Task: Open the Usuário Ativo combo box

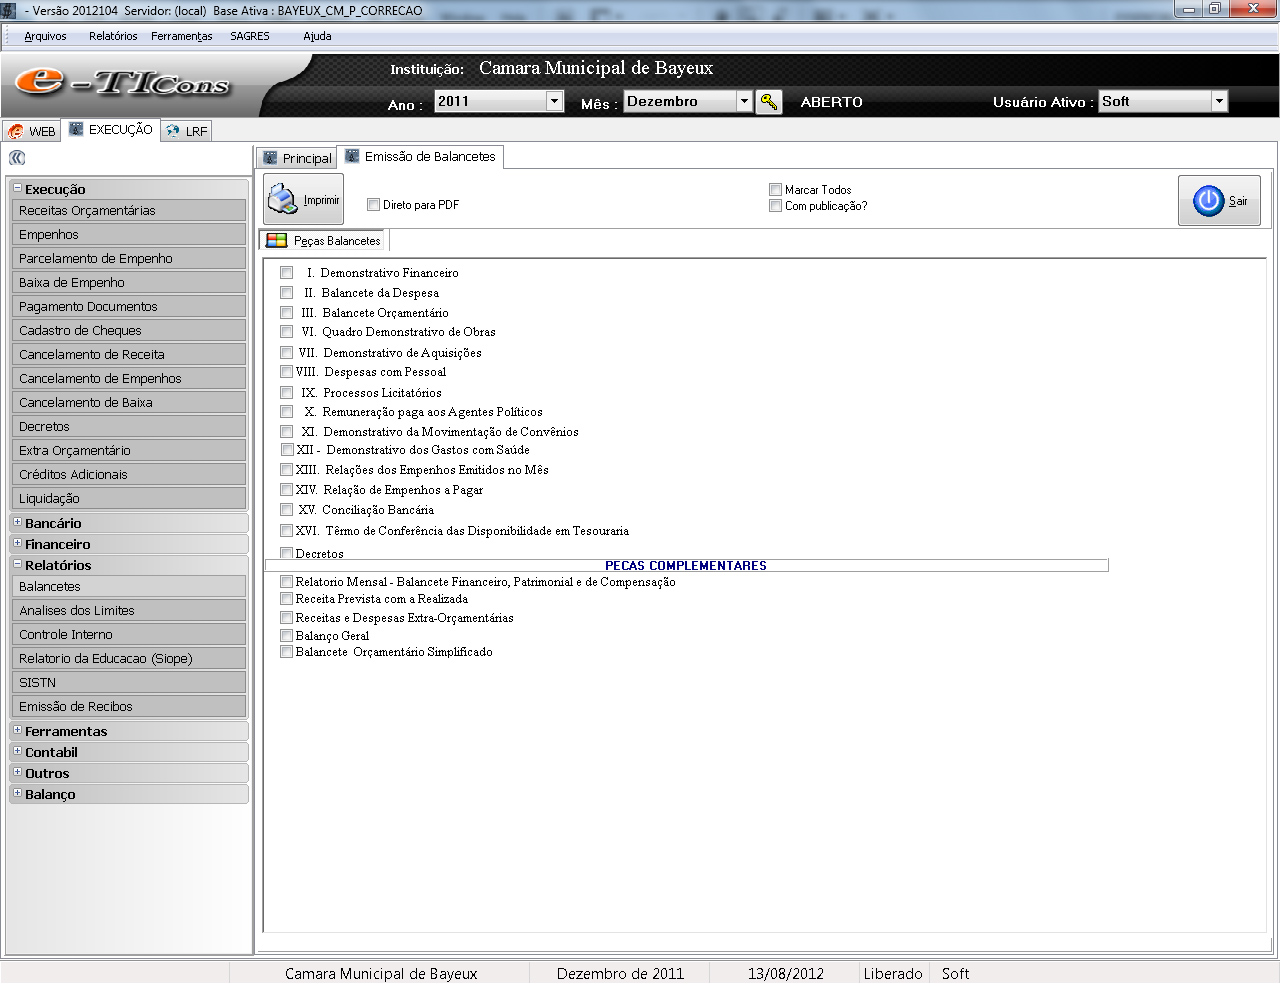Action: tap(1218, 101)
